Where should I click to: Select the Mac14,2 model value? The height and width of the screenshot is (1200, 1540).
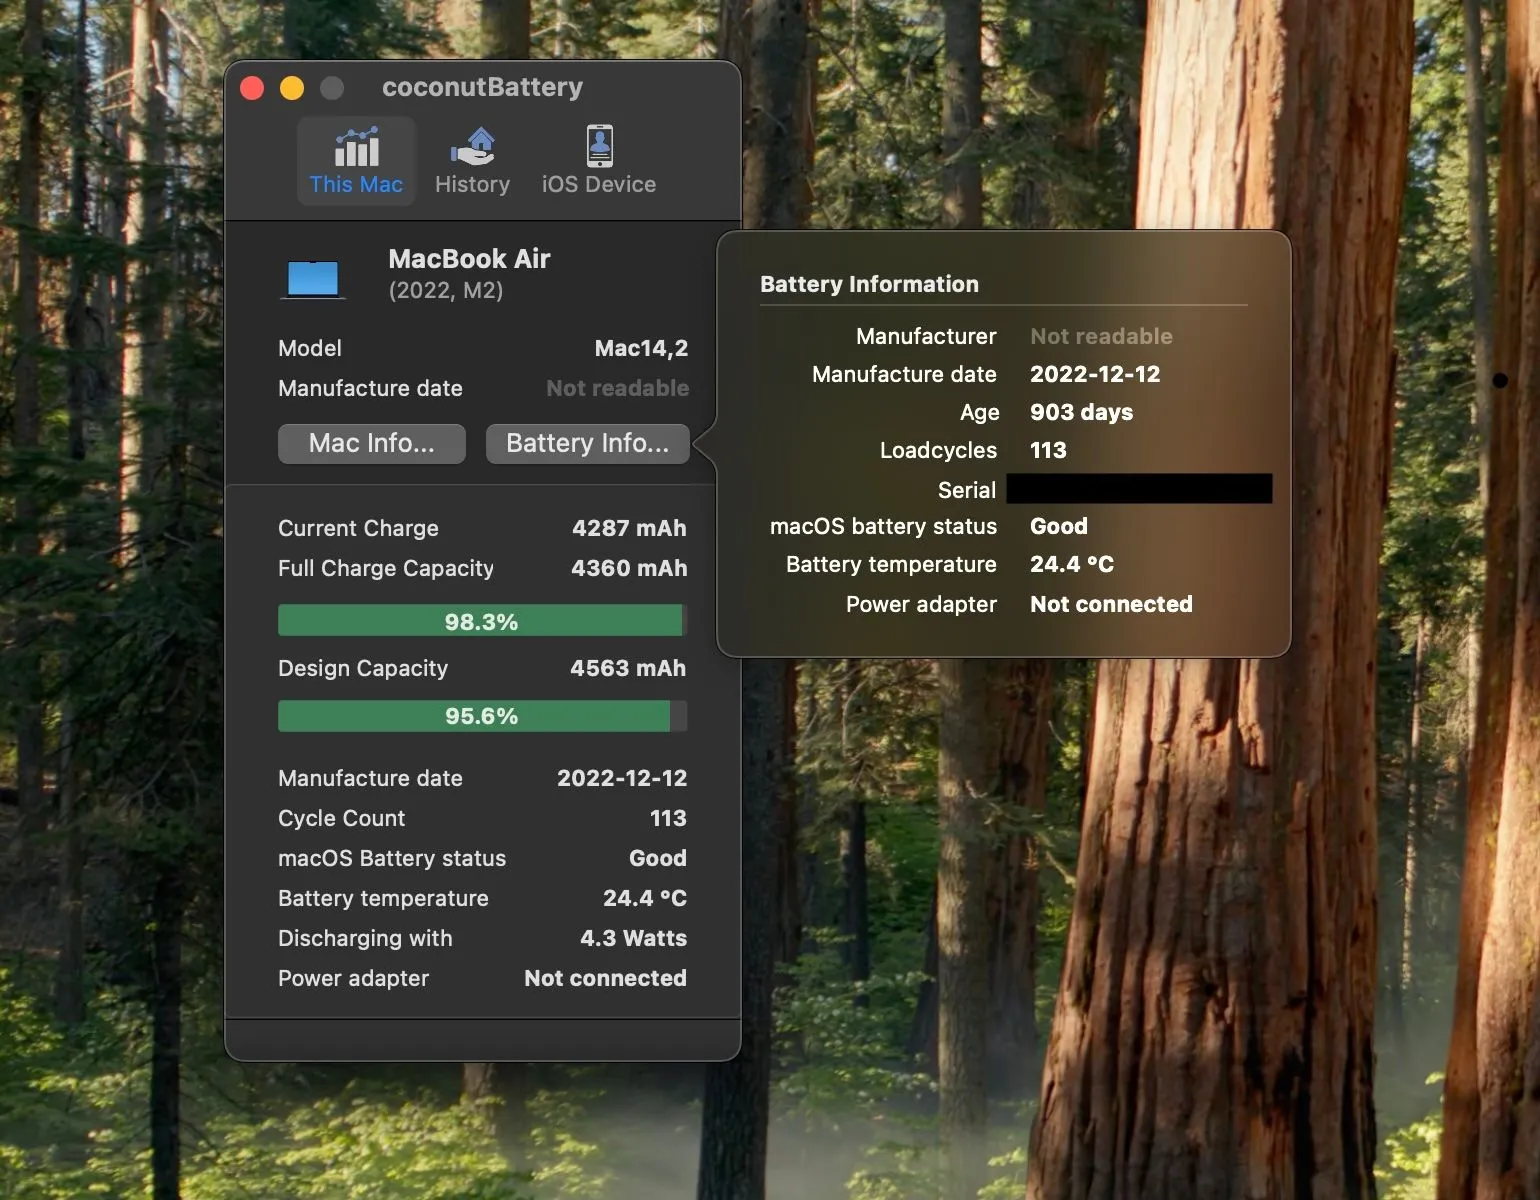(641, 348)
